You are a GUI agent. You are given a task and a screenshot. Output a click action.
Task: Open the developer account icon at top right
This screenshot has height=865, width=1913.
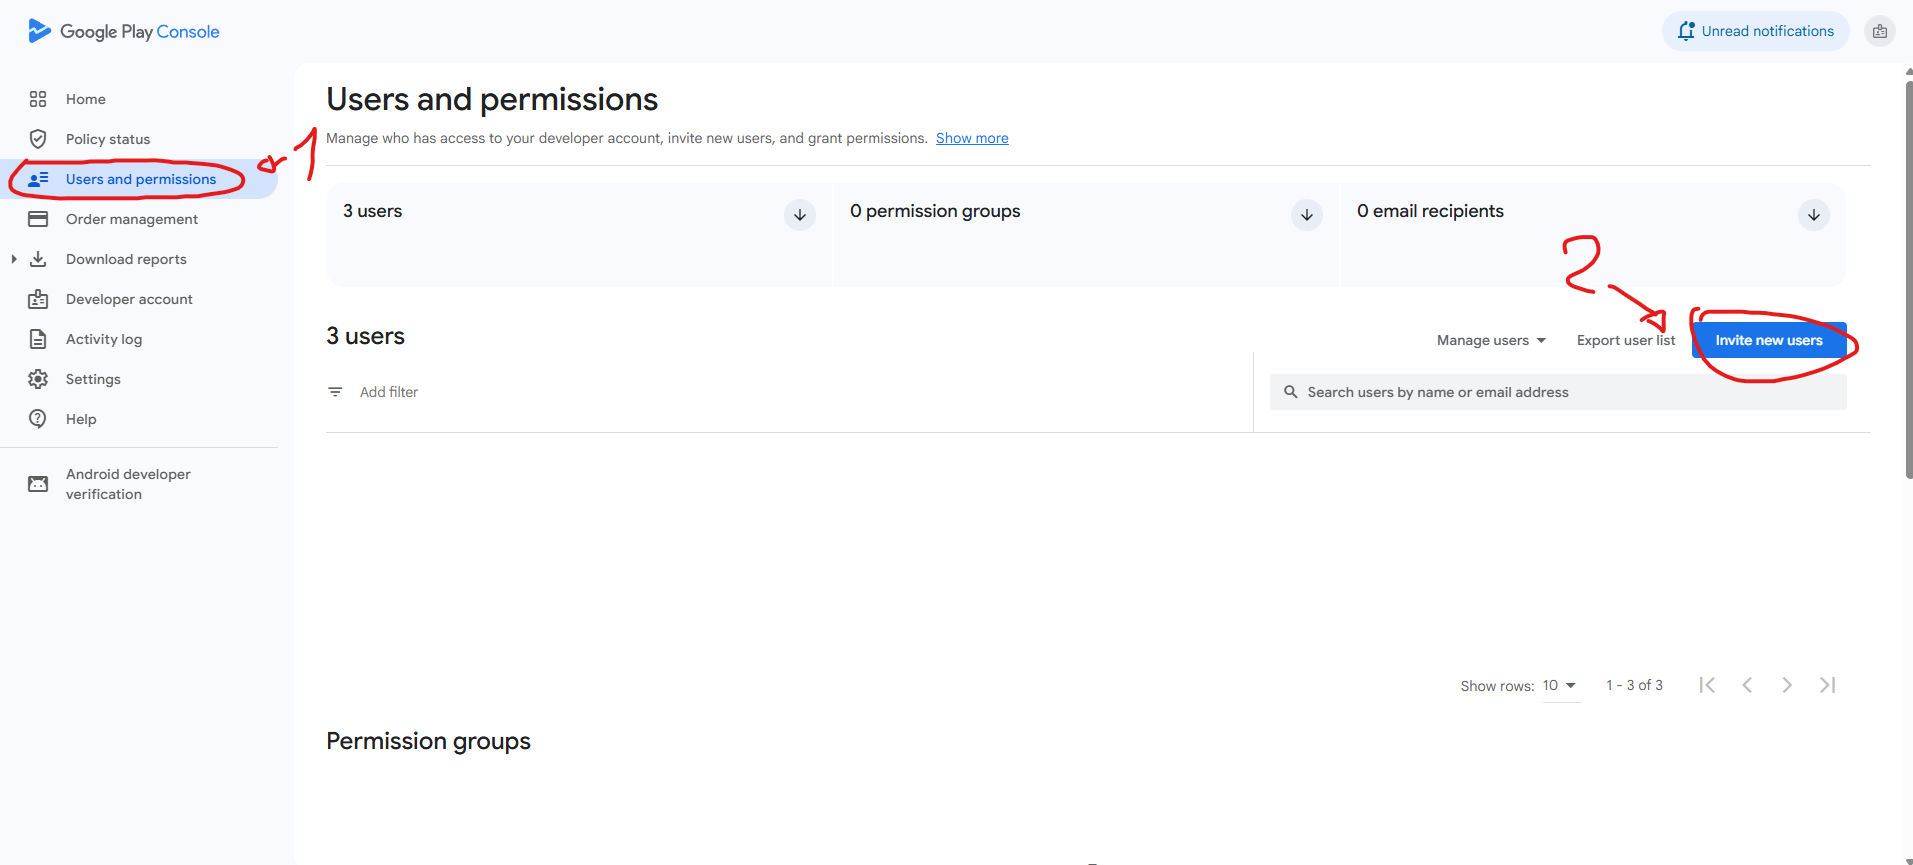1880,31
